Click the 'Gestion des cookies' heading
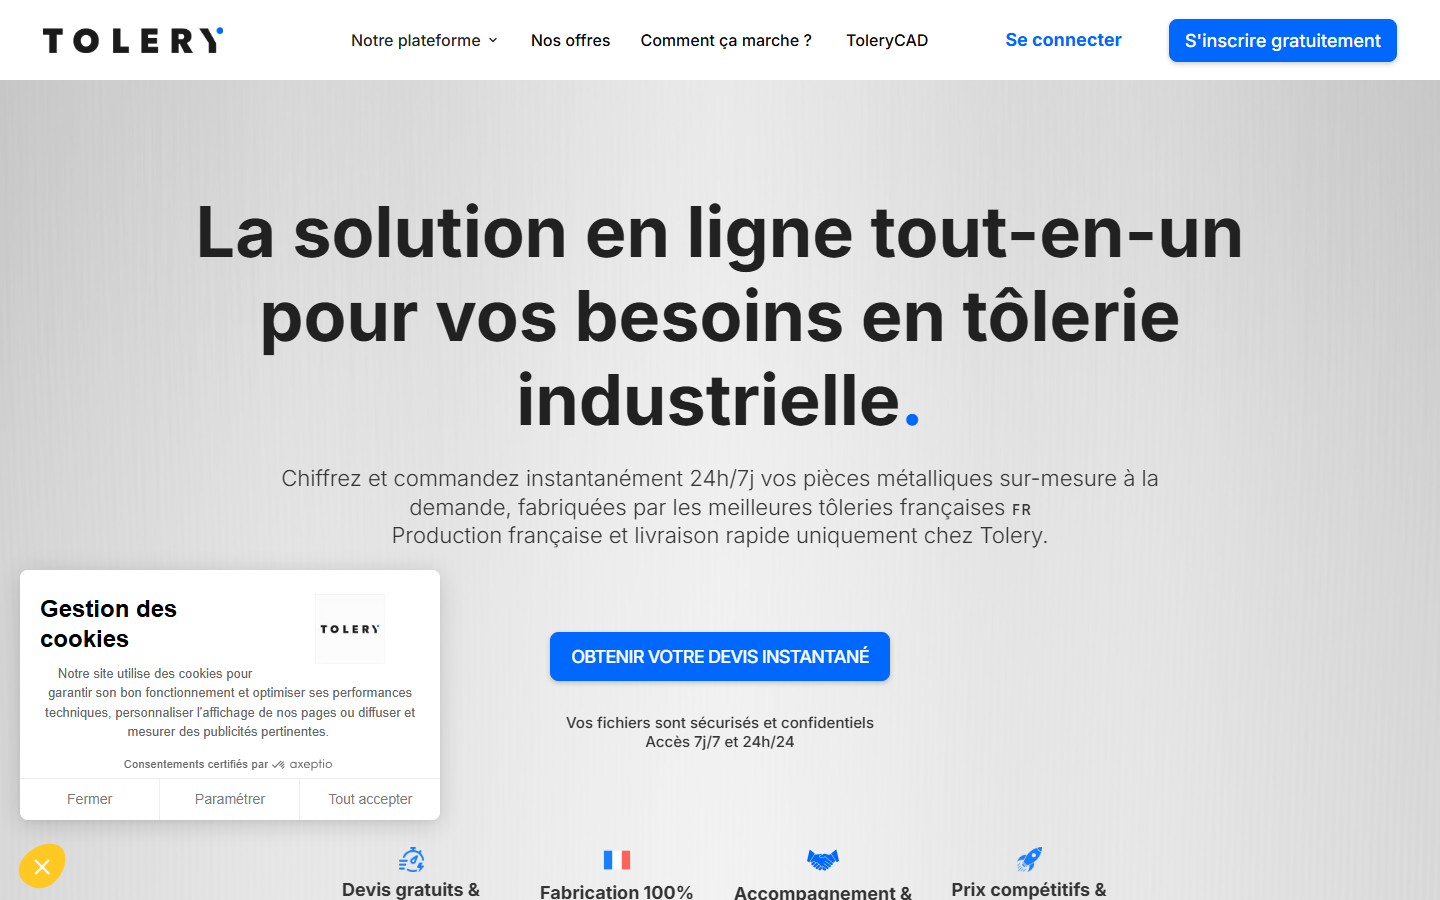This screenshot has height=900, width=1440. coord(108,624)
